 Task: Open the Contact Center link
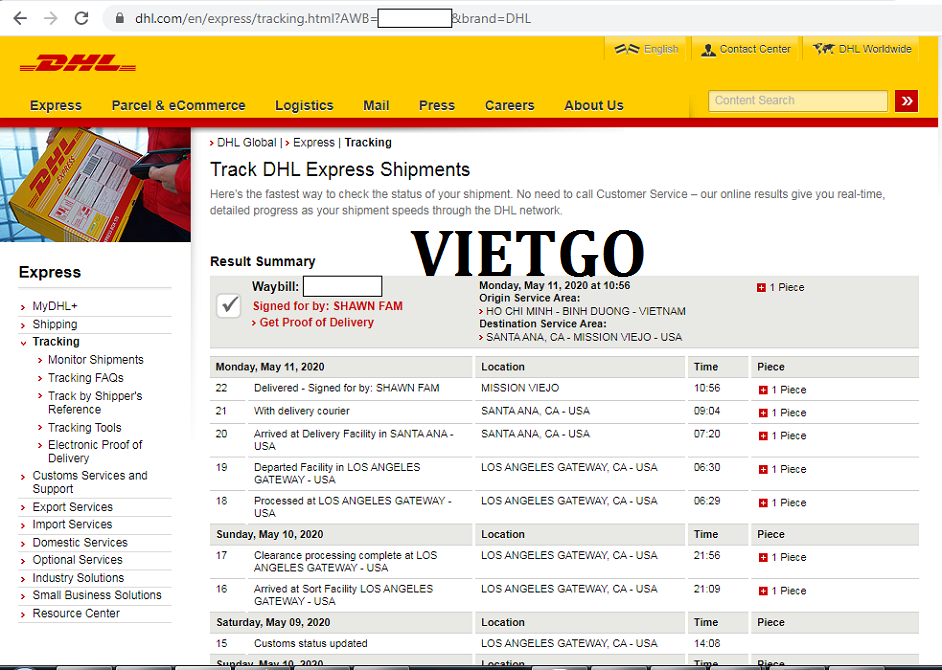pyautogui.click(x=755, y=49)
